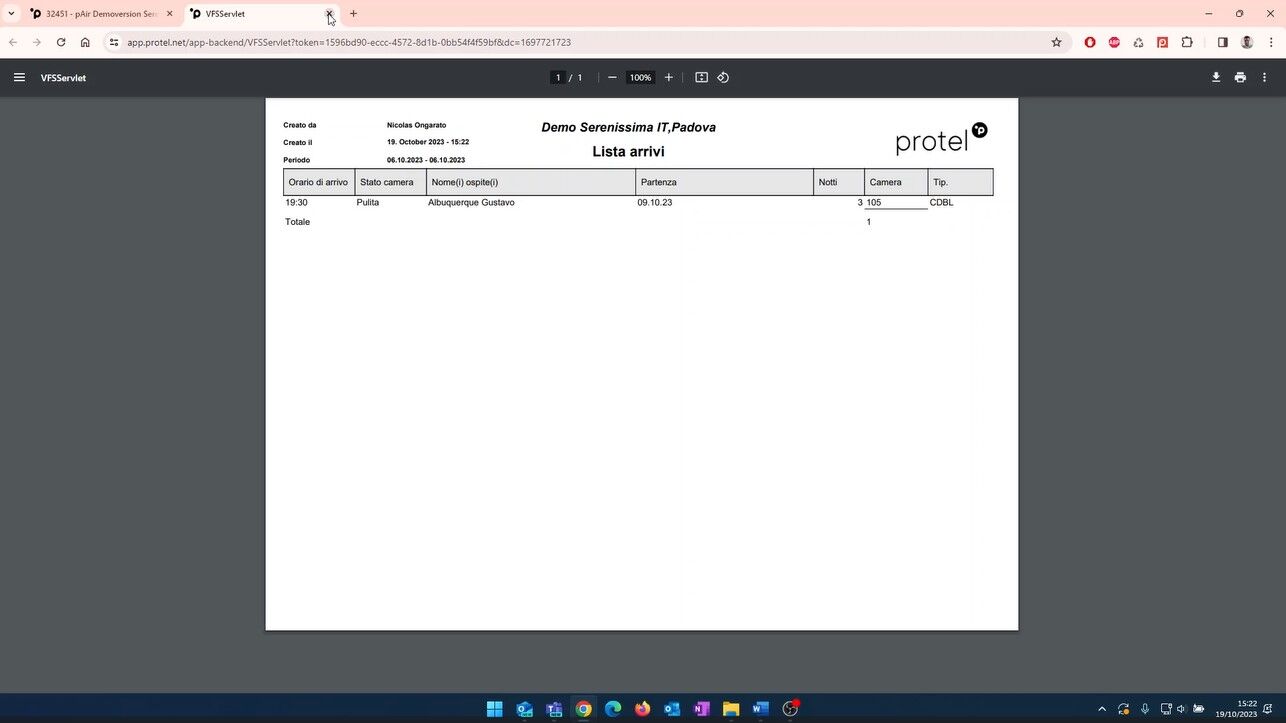Click the PDF page number field

(558, 78)
